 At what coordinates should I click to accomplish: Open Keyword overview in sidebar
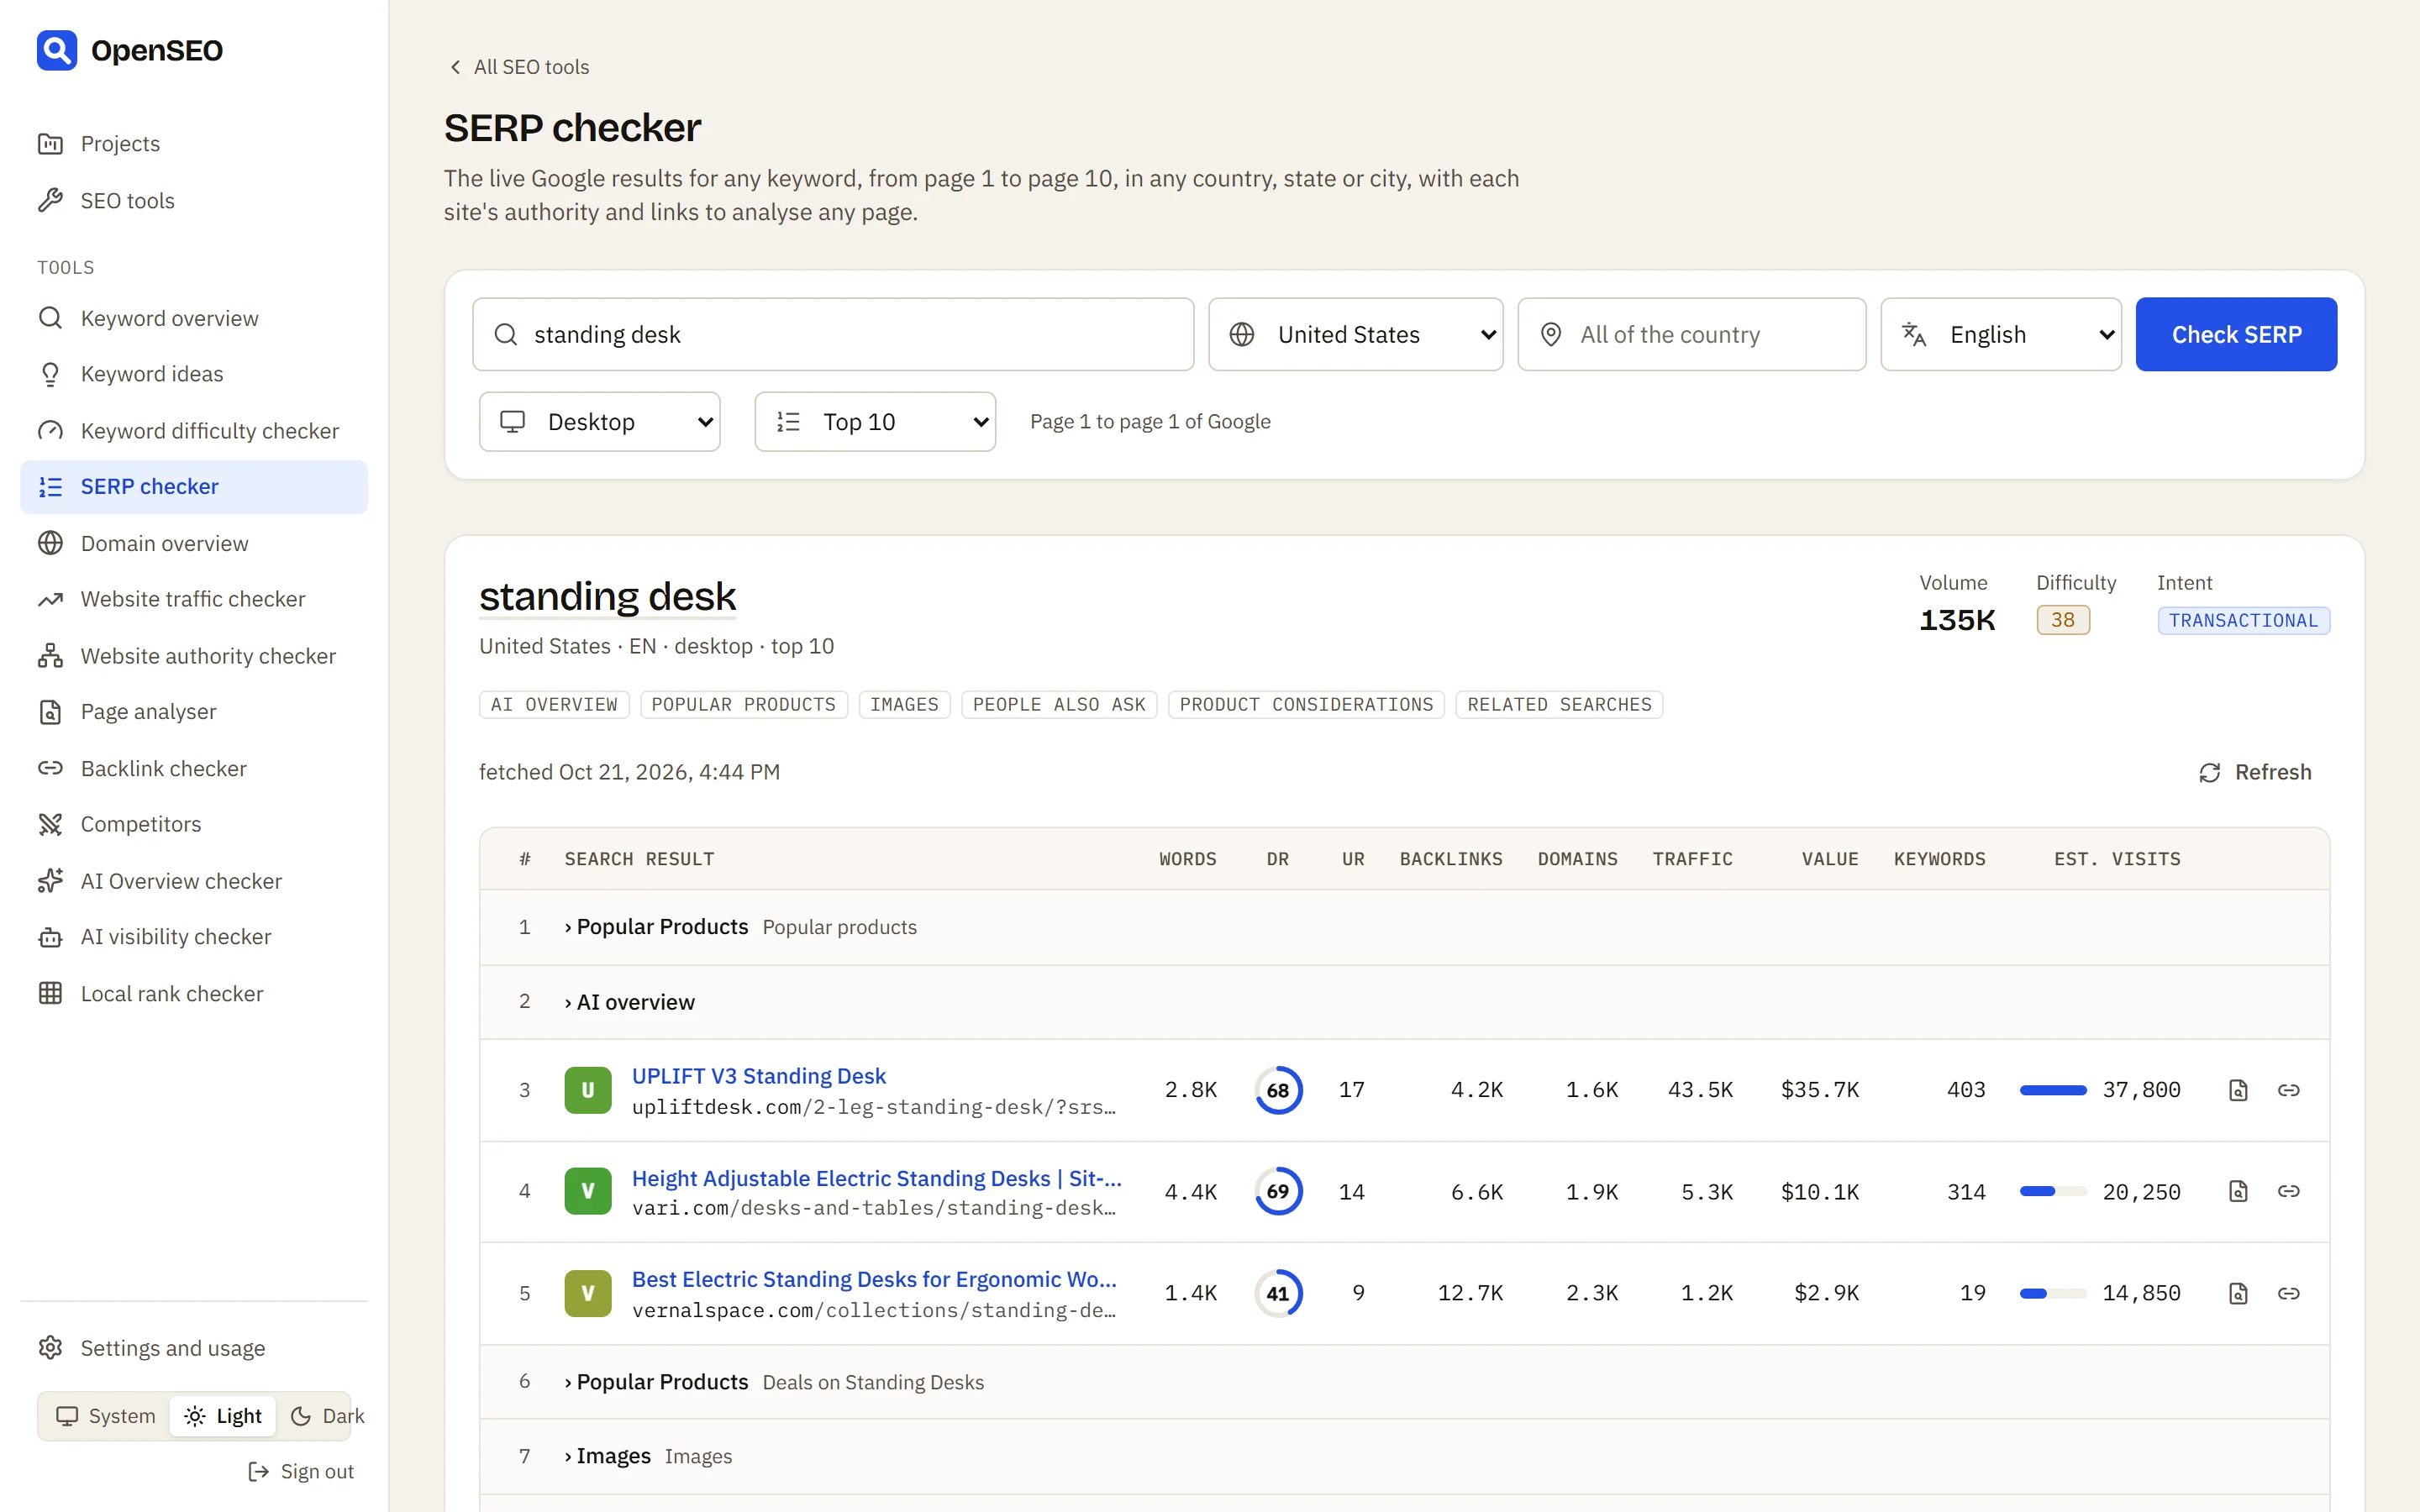tap(194, 318)
